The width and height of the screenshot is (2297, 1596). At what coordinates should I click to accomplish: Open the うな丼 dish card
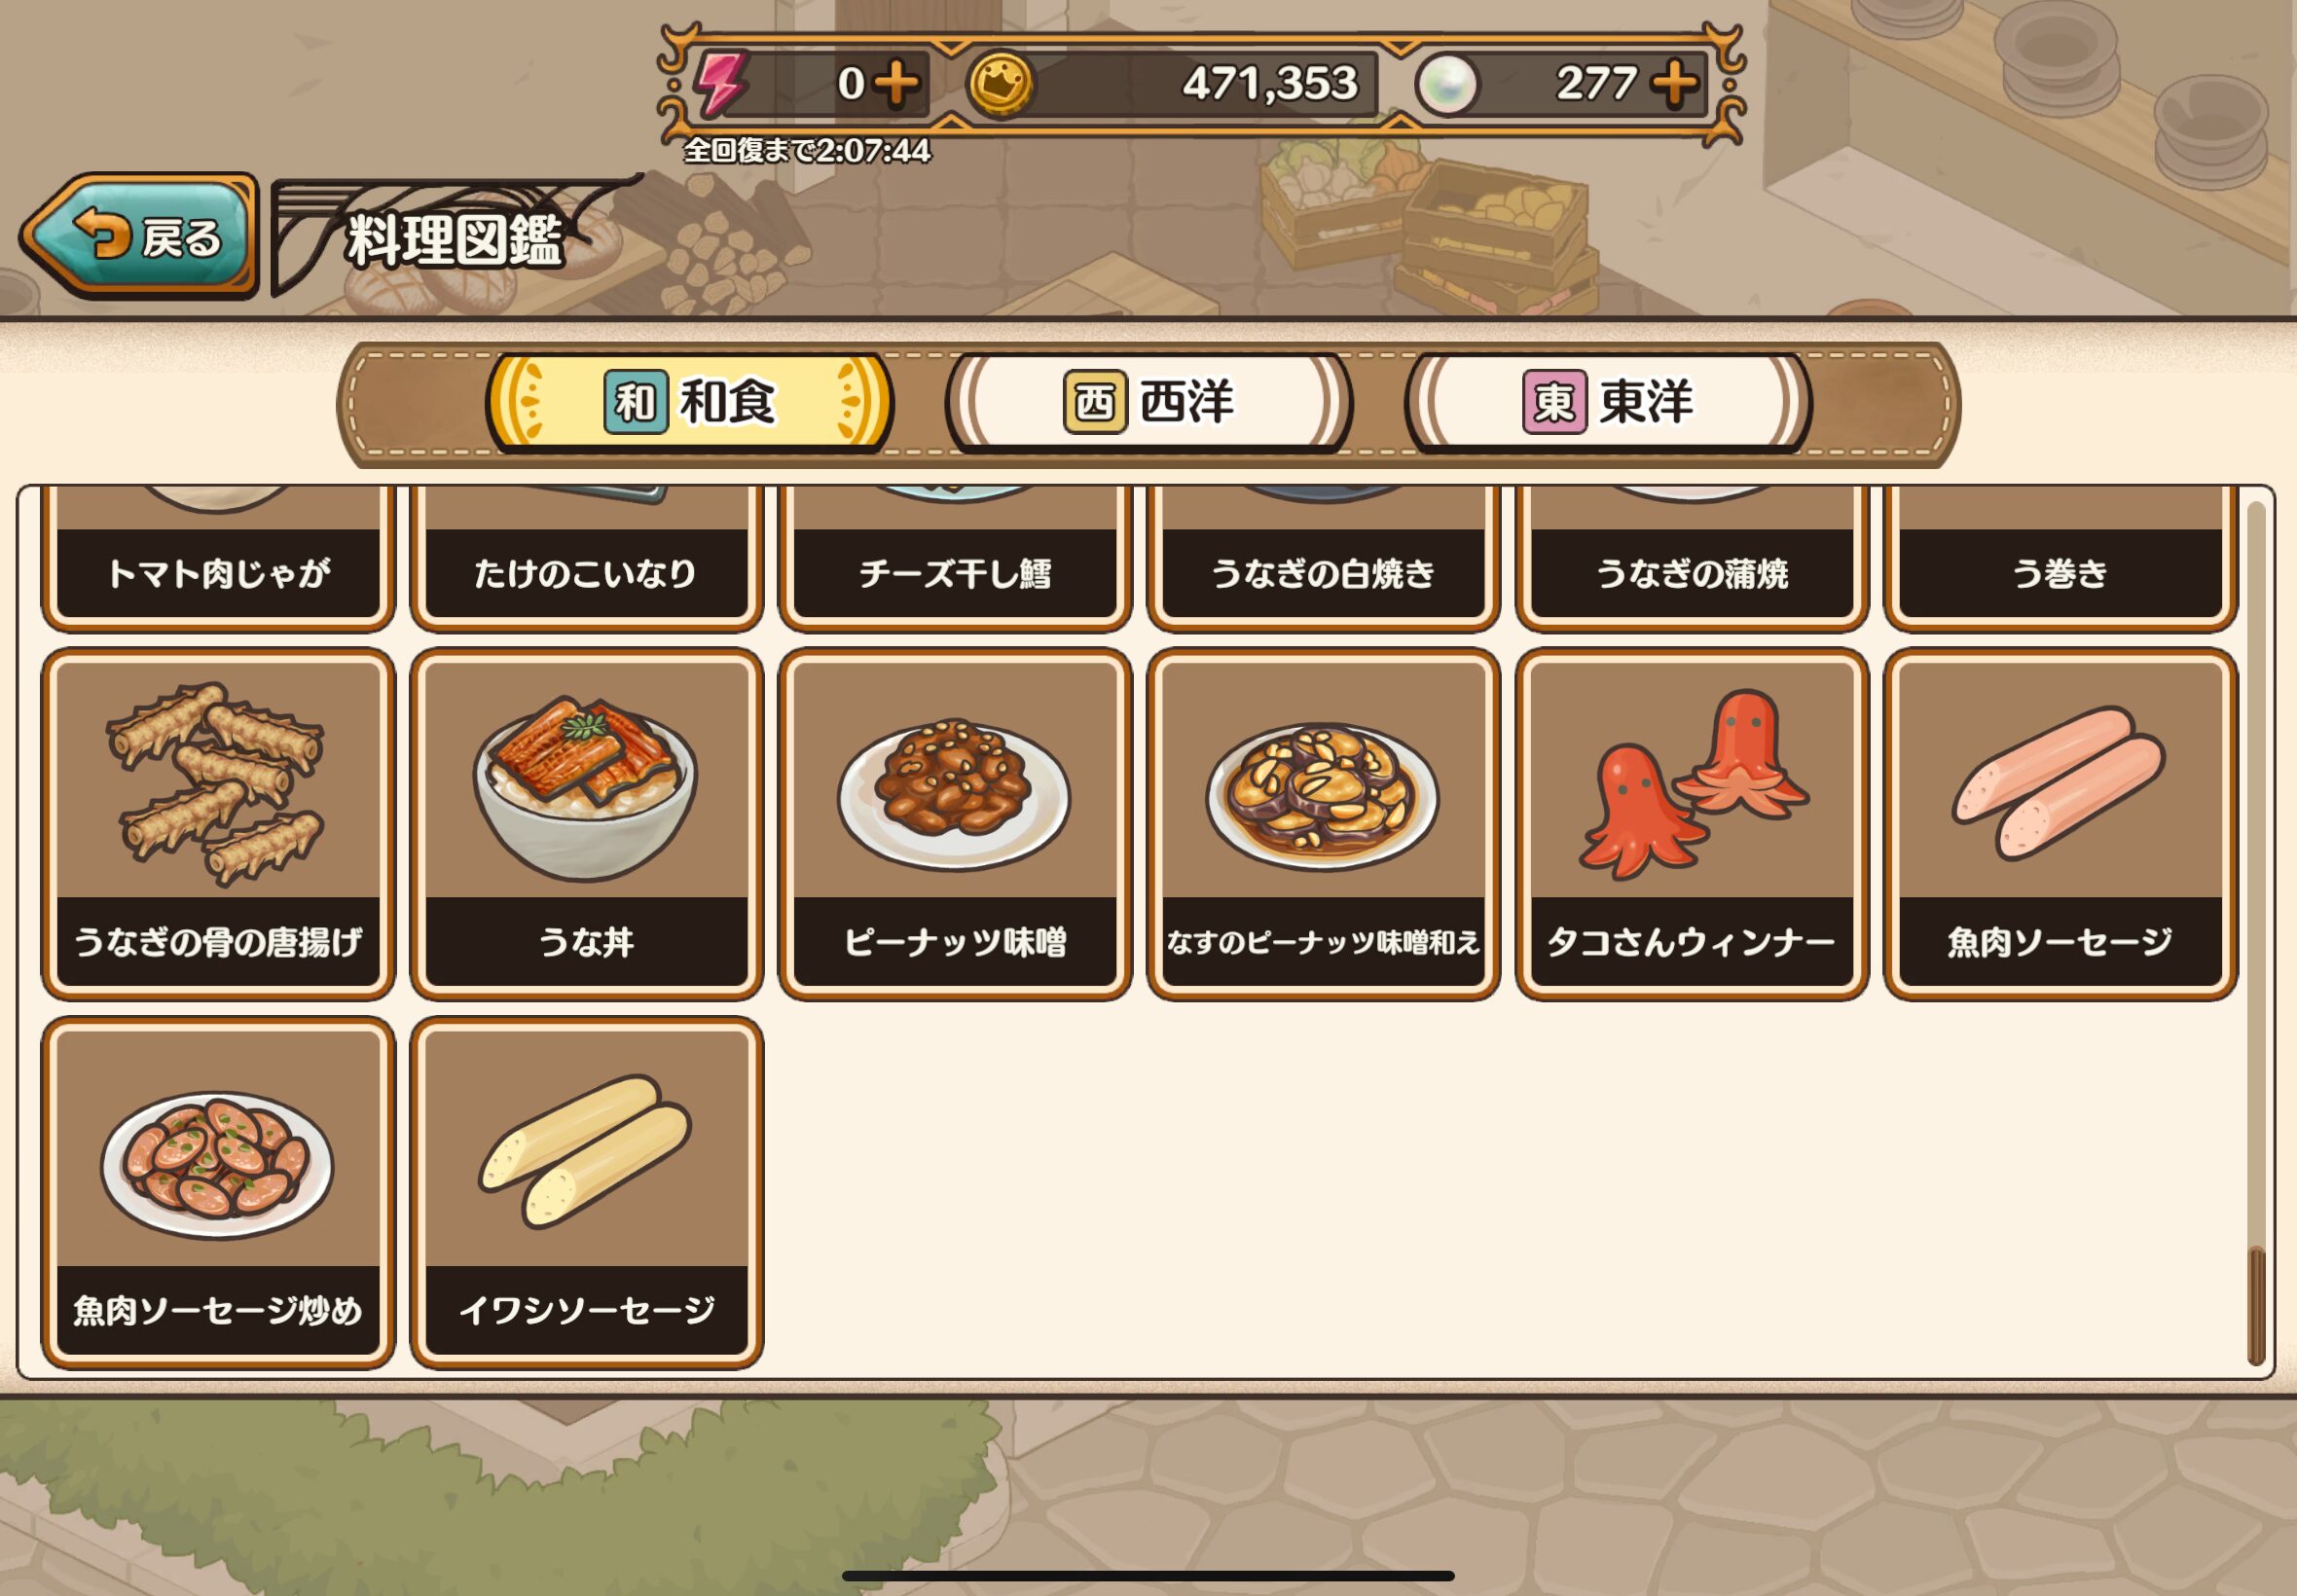[x=587, y=824]
